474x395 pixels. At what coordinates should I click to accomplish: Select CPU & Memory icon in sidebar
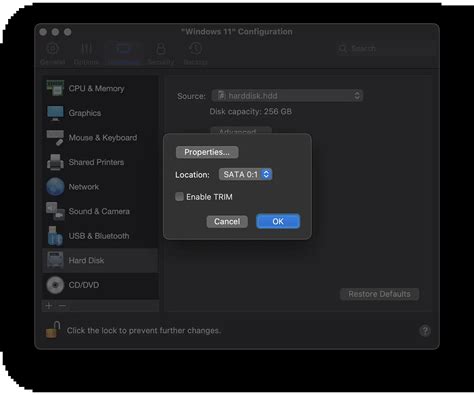(55, 88)
